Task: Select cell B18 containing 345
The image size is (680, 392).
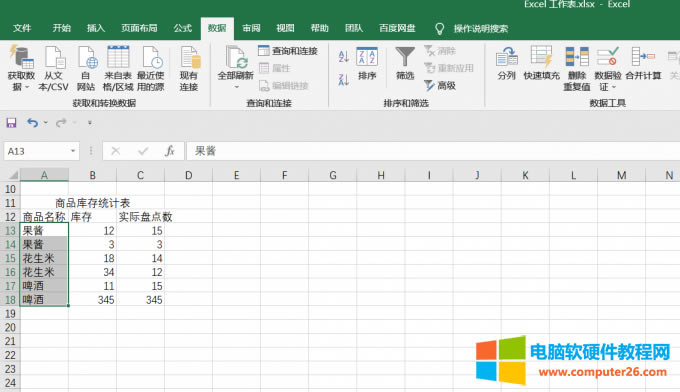Action: tap(92, 300)
